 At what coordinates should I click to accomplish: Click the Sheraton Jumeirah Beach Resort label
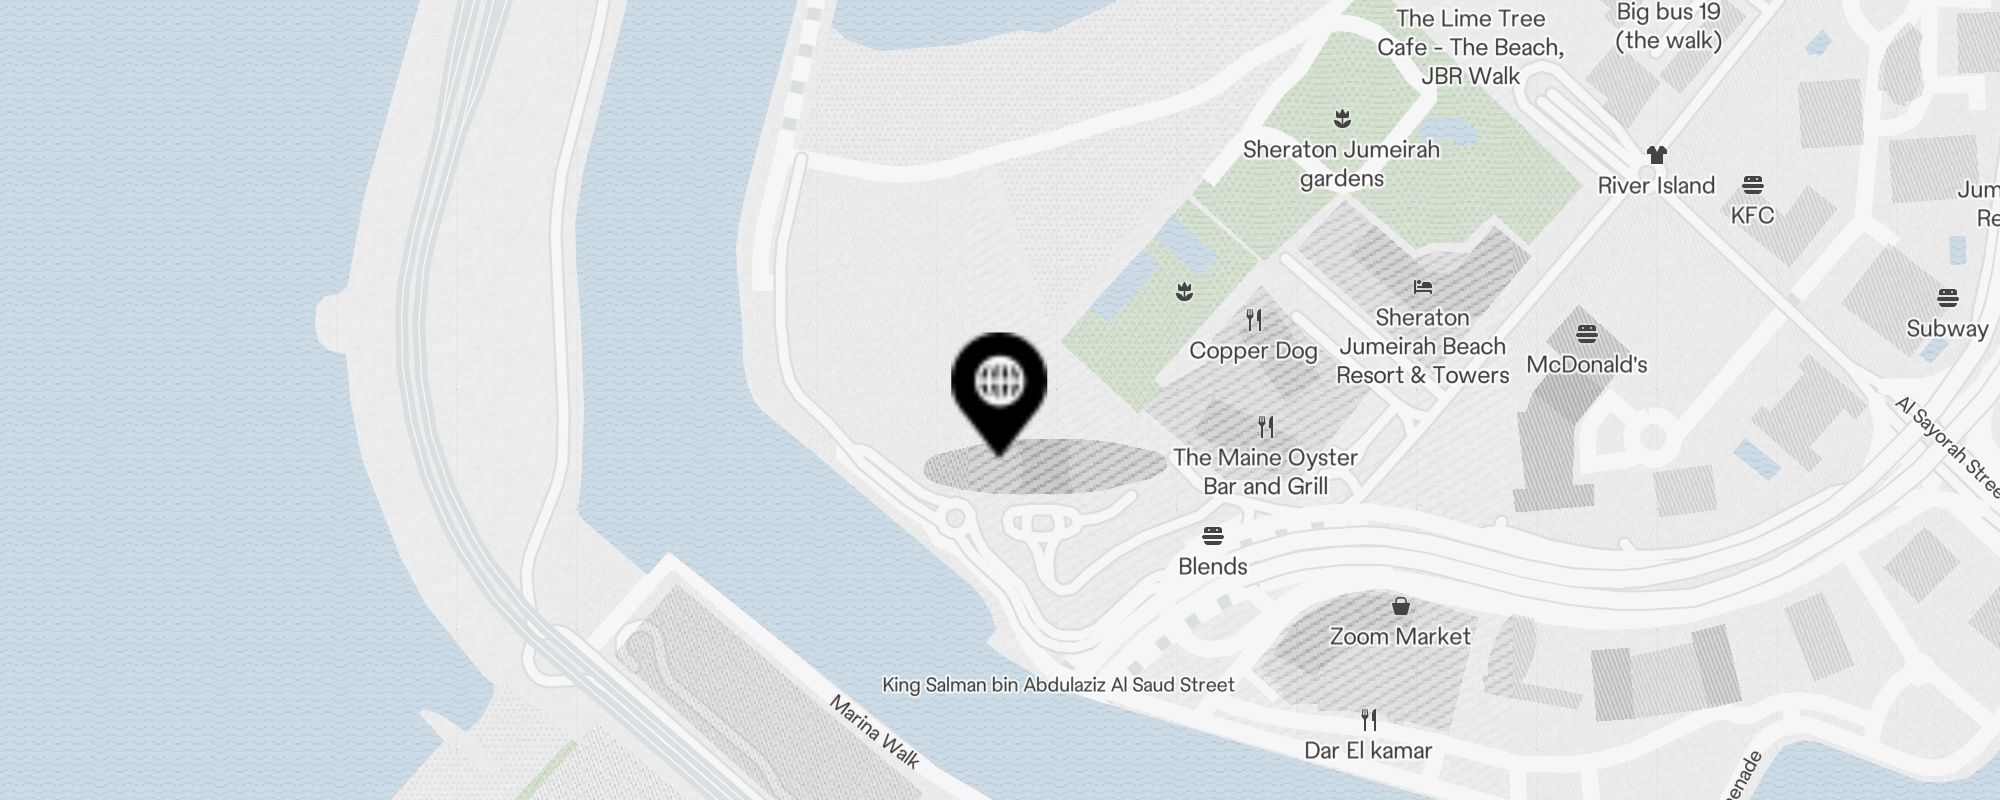coord(1423,346)
